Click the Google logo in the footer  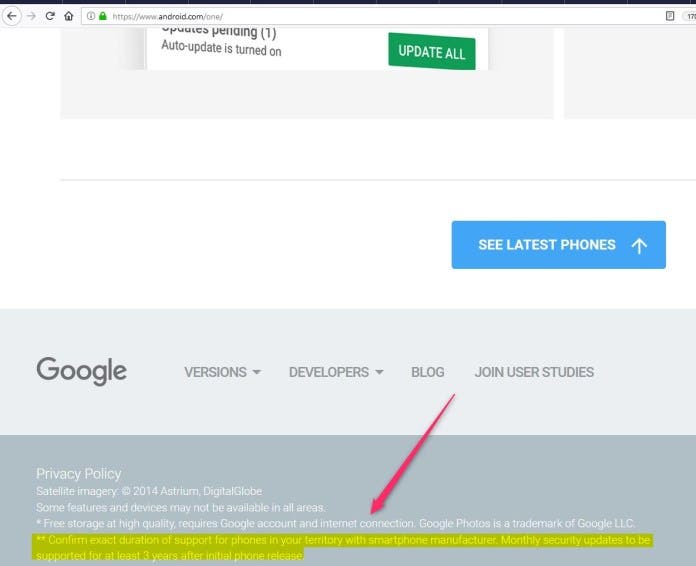pyautogui.click(x=81, y=371)
